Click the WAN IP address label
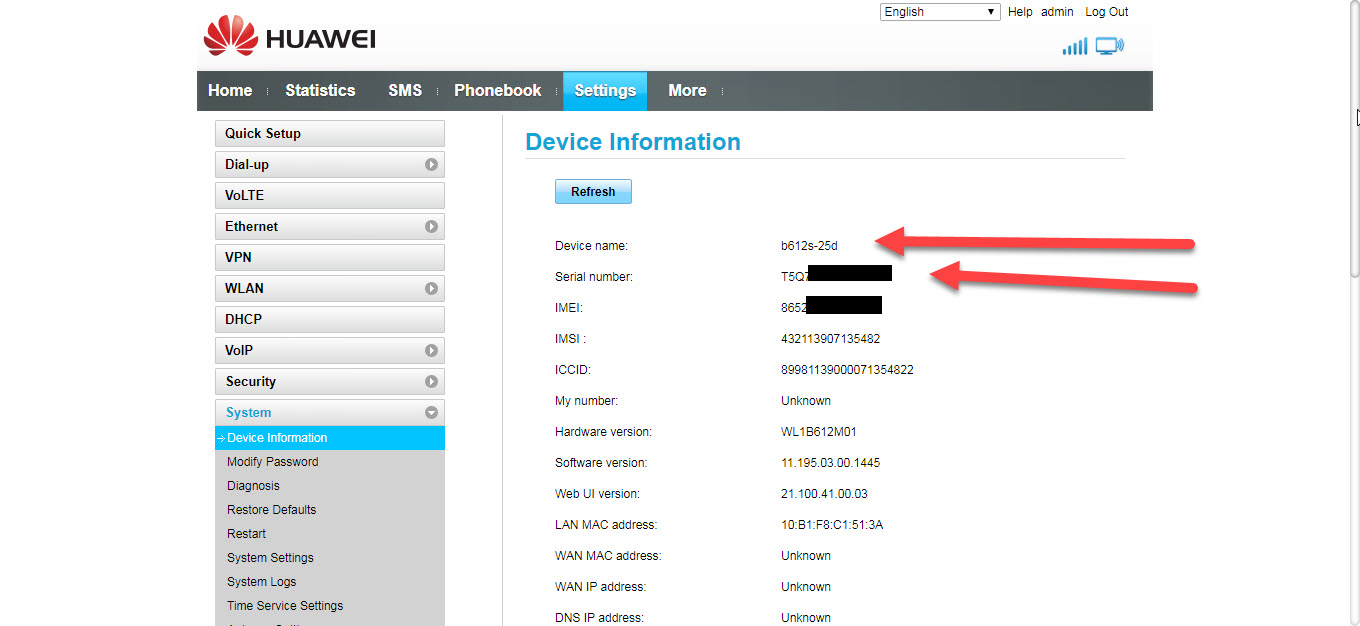1360x626 pixels. pyautogui.click(x=600, y=587)
